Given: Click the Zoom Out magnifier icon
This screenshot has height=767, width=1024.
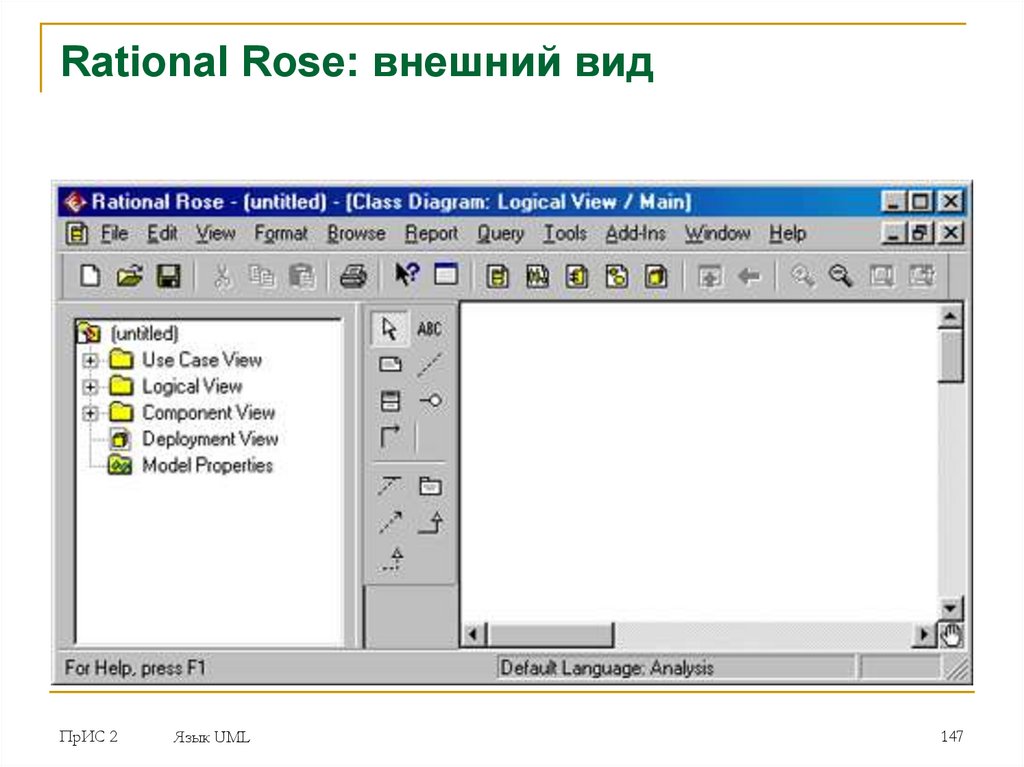Looking at the screenshot, I should 840,276.
